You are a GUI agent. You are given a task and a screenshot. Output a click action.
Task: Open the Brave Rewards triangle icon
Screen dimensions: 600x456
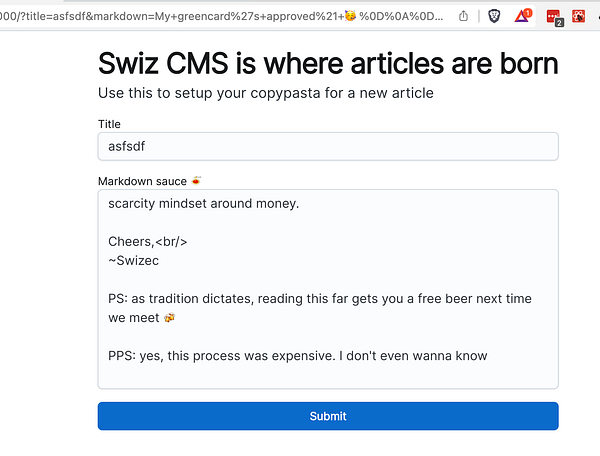(x=523, y=16)
